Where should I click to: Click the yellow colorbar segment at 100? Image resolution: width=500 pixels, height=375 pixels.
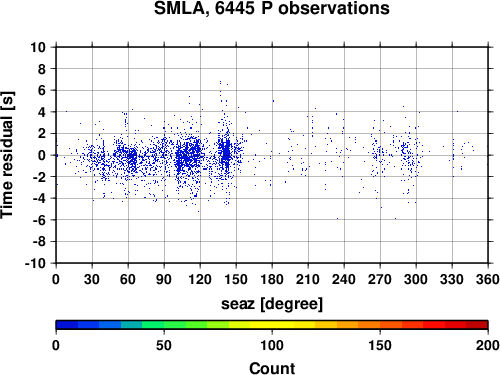tap(272, 325)
